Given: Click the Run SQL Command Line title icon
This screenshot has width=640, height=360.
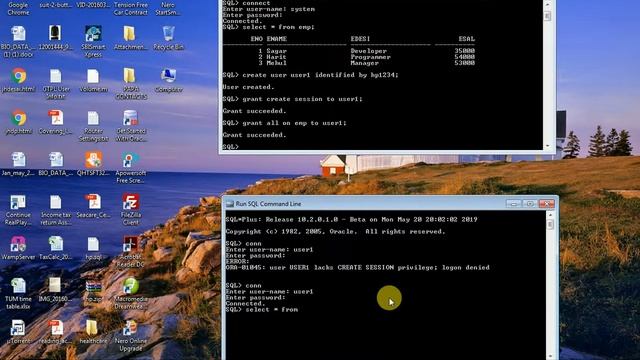Looking at the screenshot, I should coord(230,204).
